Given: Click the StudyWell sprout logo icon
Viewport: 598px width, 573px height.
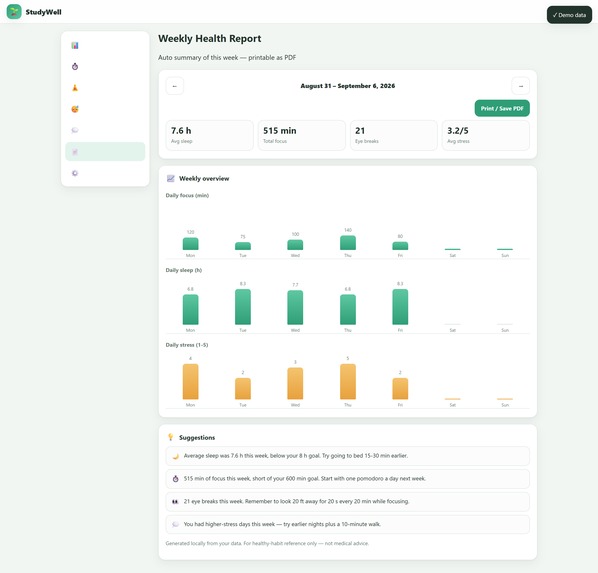Looking at the screenshot, I should pyautogui.click(x=14, y=12).
